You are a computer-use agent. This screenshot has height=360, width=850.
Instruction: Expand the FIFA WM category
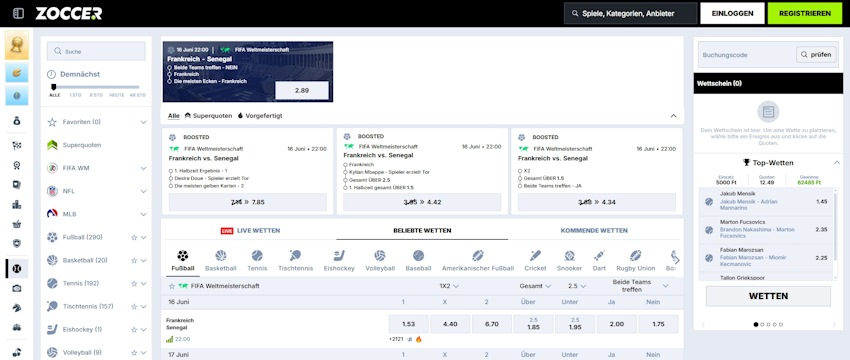pyautogui.click(x=143, y=169)
